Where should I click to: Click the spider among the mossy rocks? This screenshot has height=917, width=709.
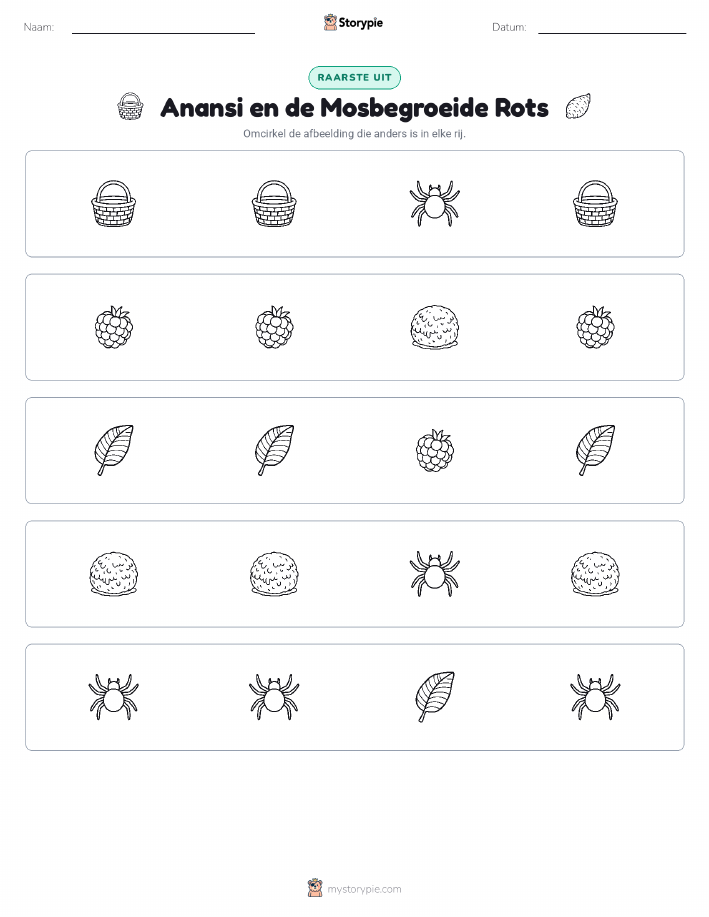click(435, 574)
